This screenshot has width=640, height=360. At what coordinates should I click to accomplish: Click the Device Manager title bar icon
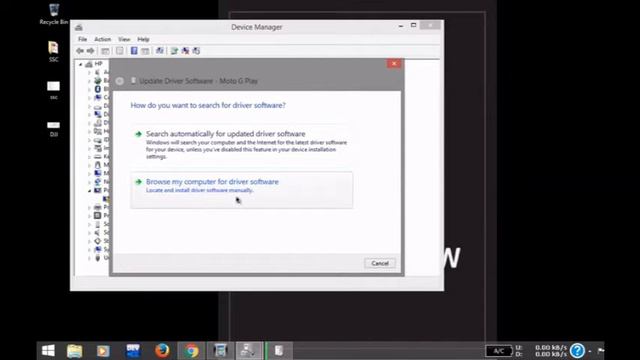(79, 27)
